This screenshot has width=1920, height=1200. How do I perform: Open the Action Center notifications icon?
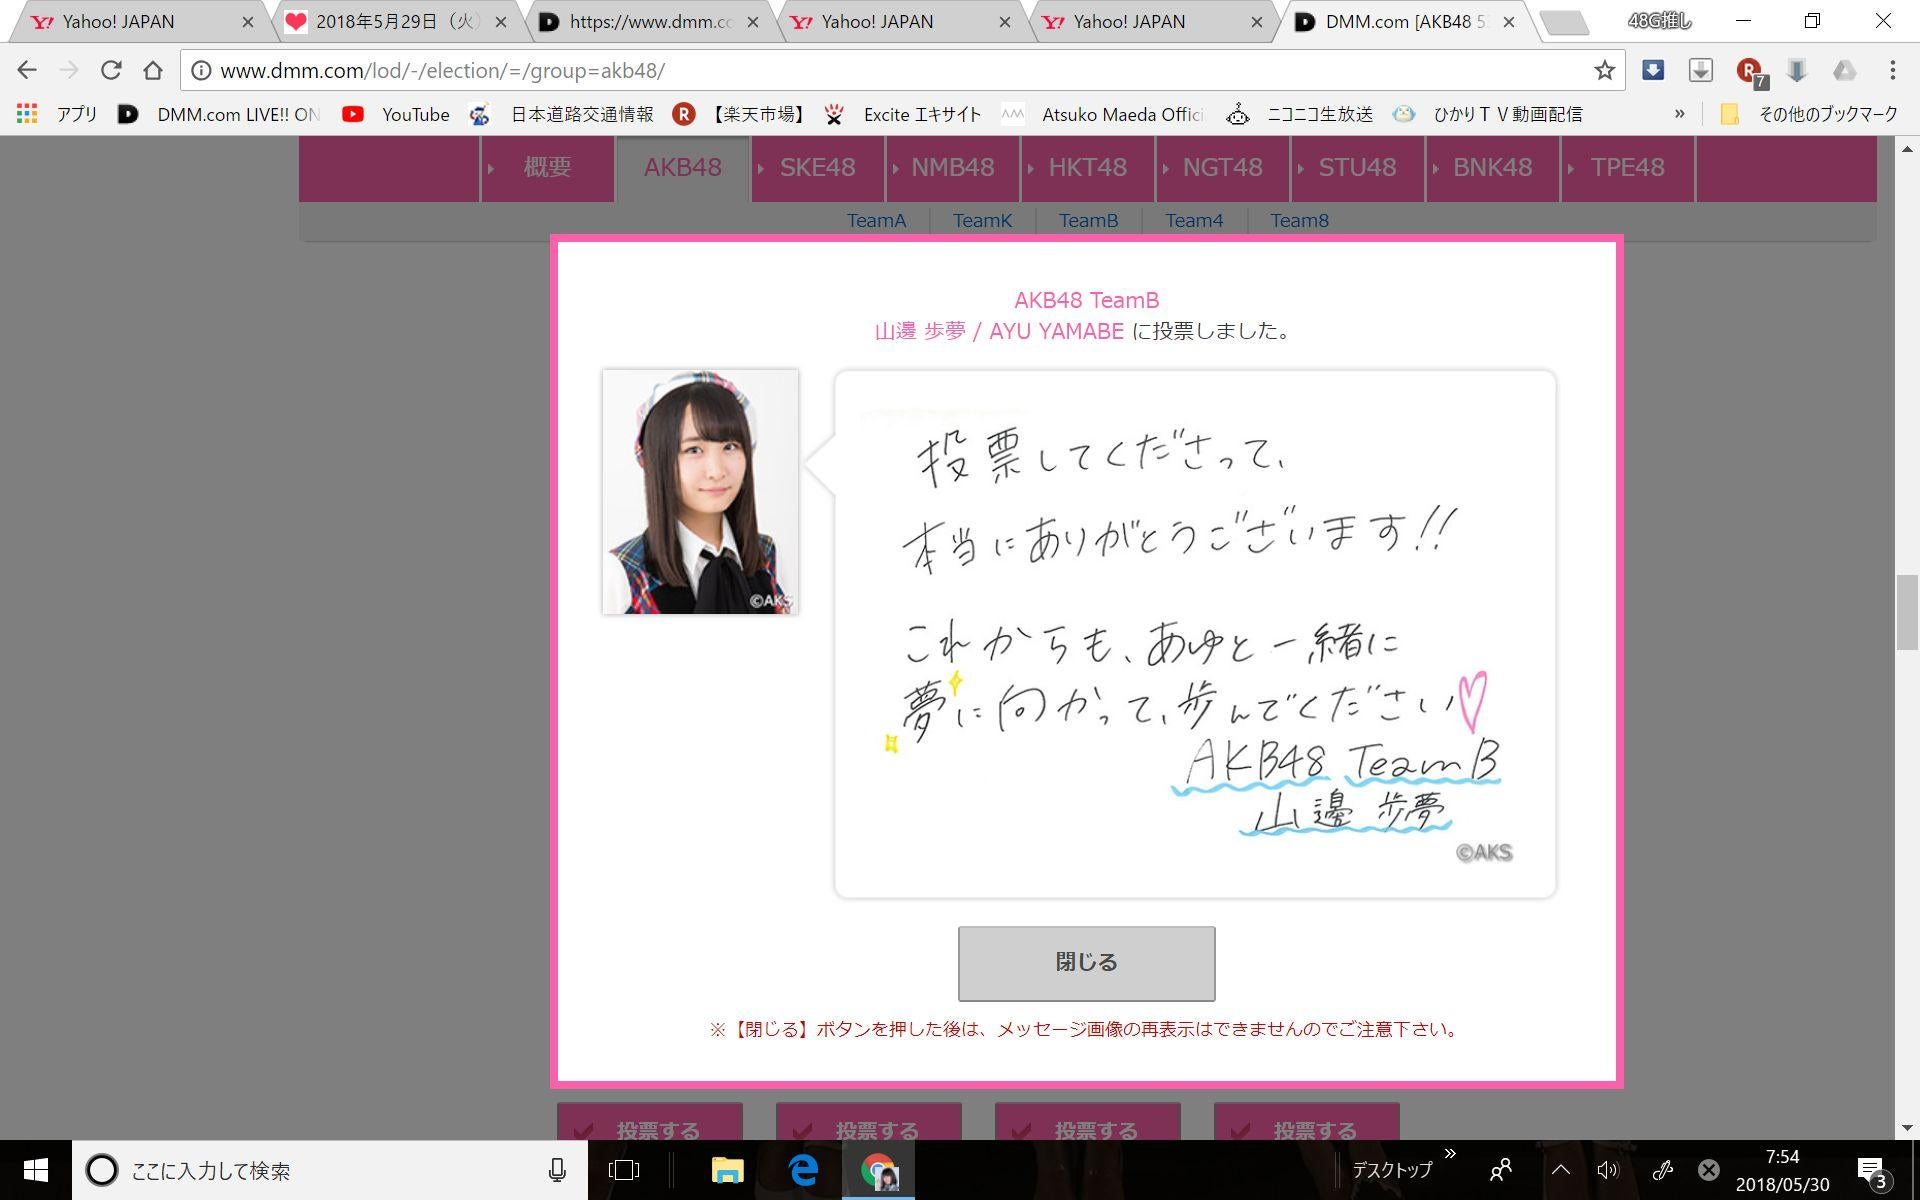coord(1872,1171)
